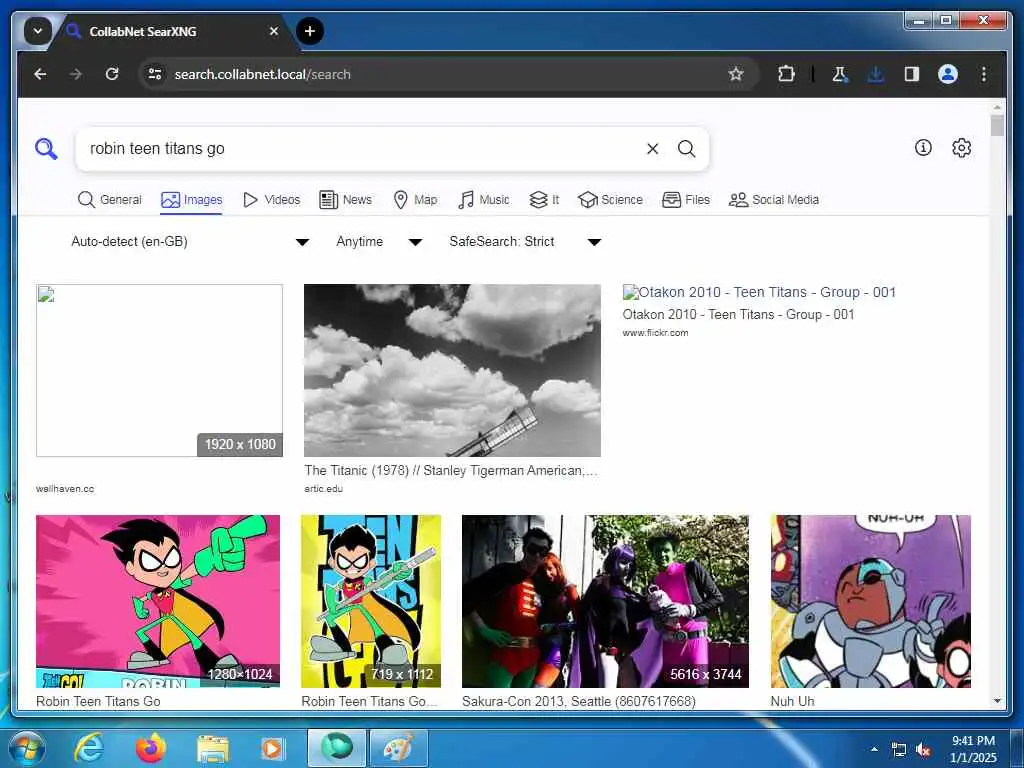Open Windows Media Player on taskbar
Image resolution: width=1024 pixels, height=768 pixels.
(272, 748)
